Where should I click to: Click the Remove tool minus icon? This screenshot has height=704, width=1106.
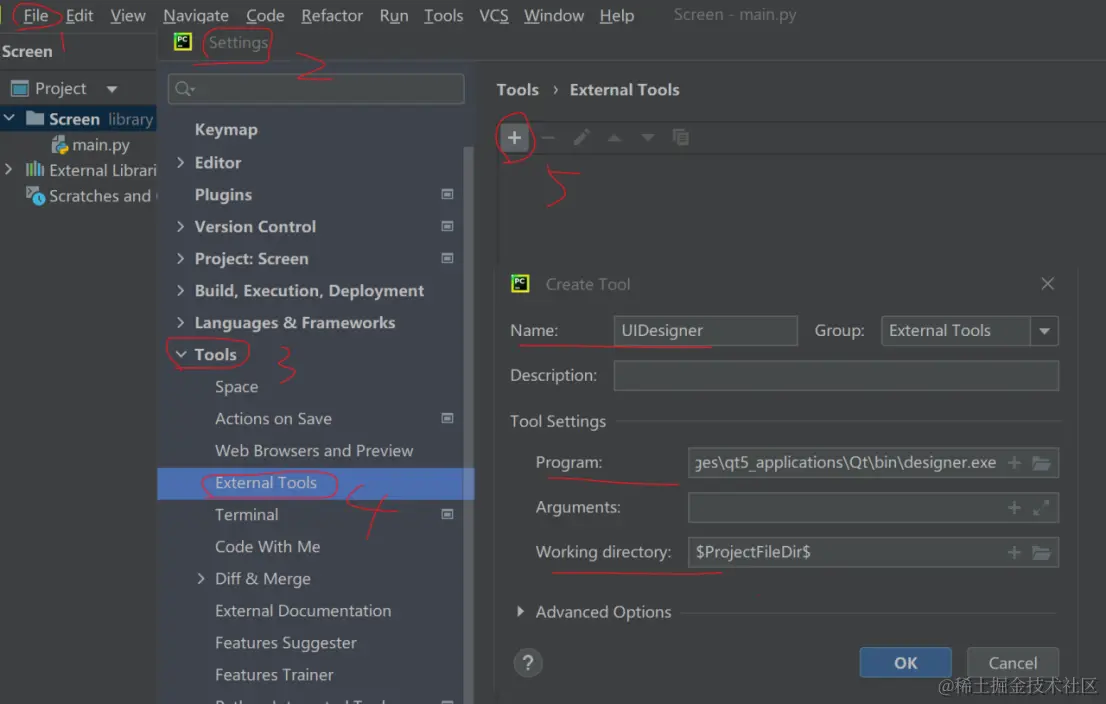pos(548,138)
